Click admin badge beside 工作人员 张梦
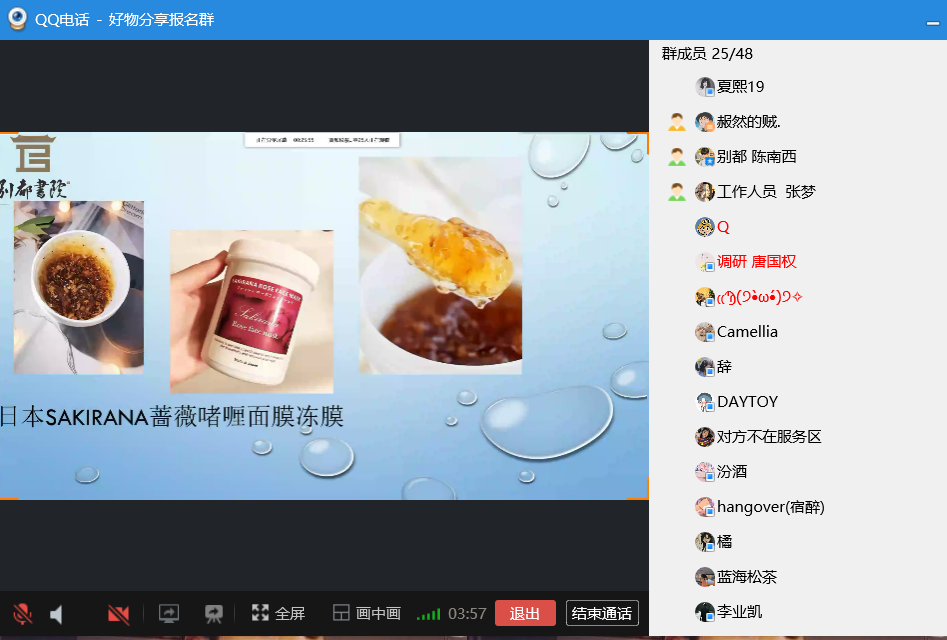Viewport: 947px width, 640px height. coord(677,192)
